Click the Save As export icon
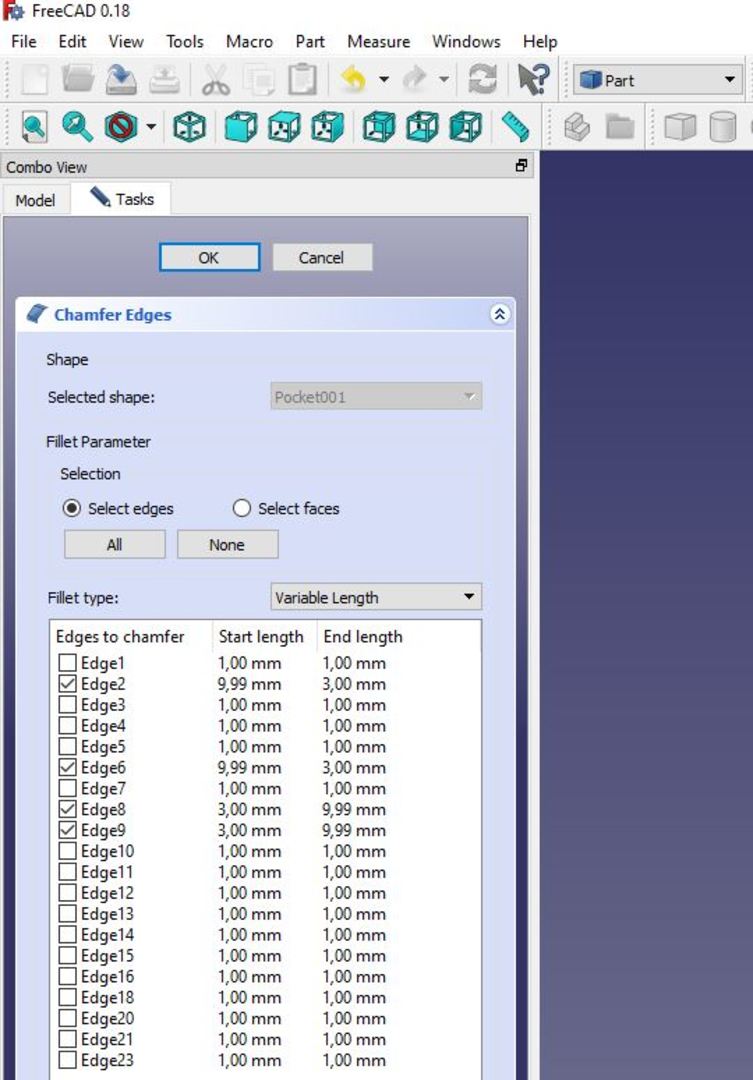This screenshot has height=1080, width=753. (164, 80)
